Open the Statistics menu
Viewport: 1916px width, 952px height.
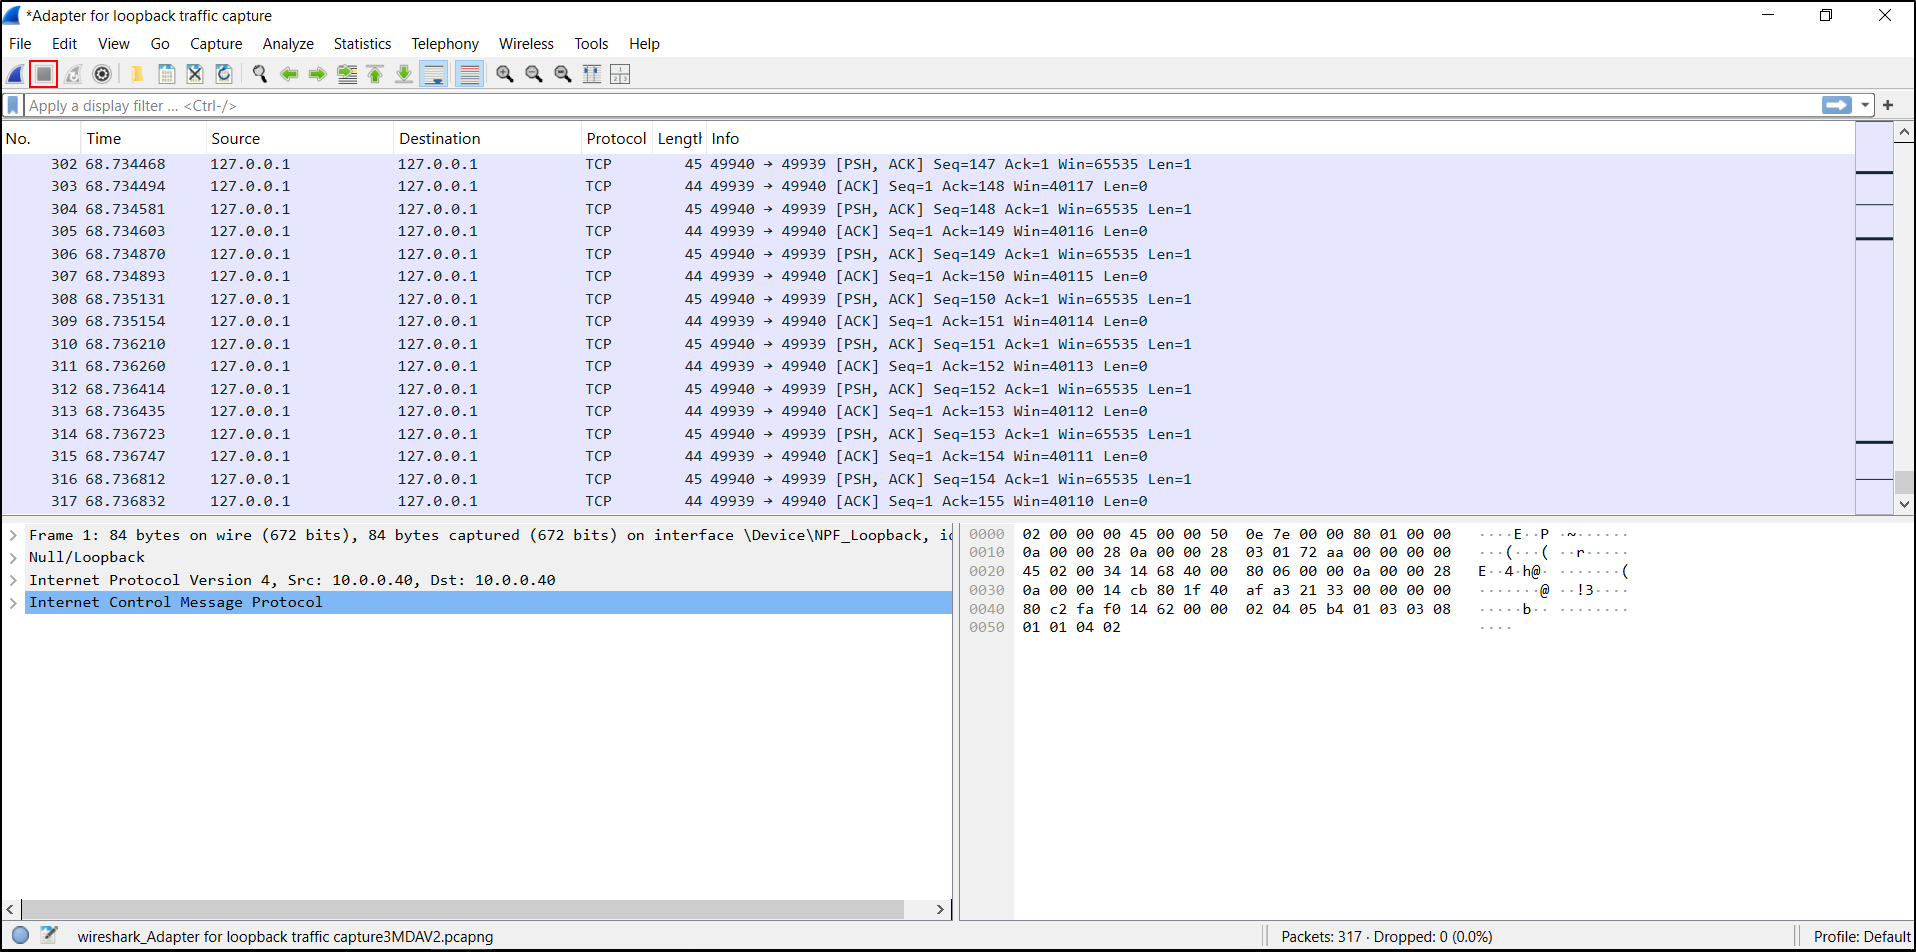tap(362, 43)
